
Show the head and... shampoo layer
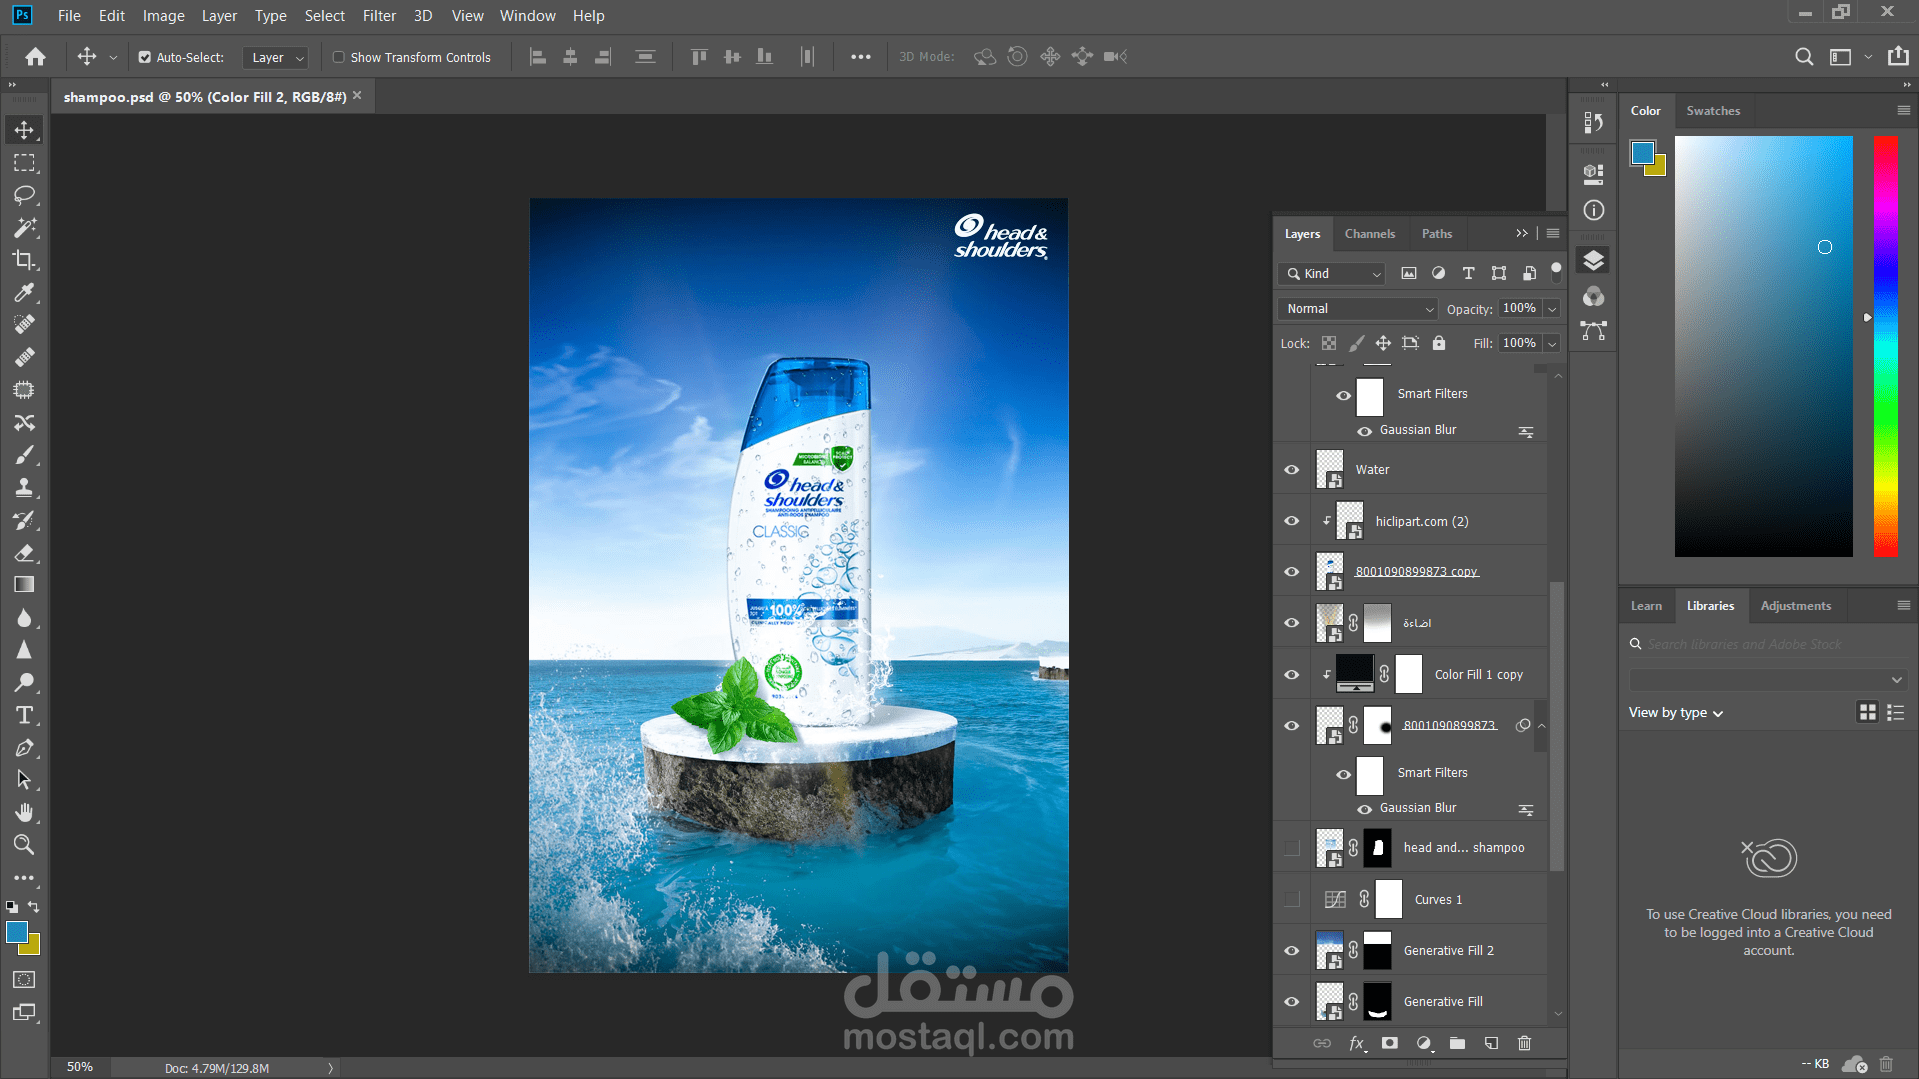click(1292, 848)
